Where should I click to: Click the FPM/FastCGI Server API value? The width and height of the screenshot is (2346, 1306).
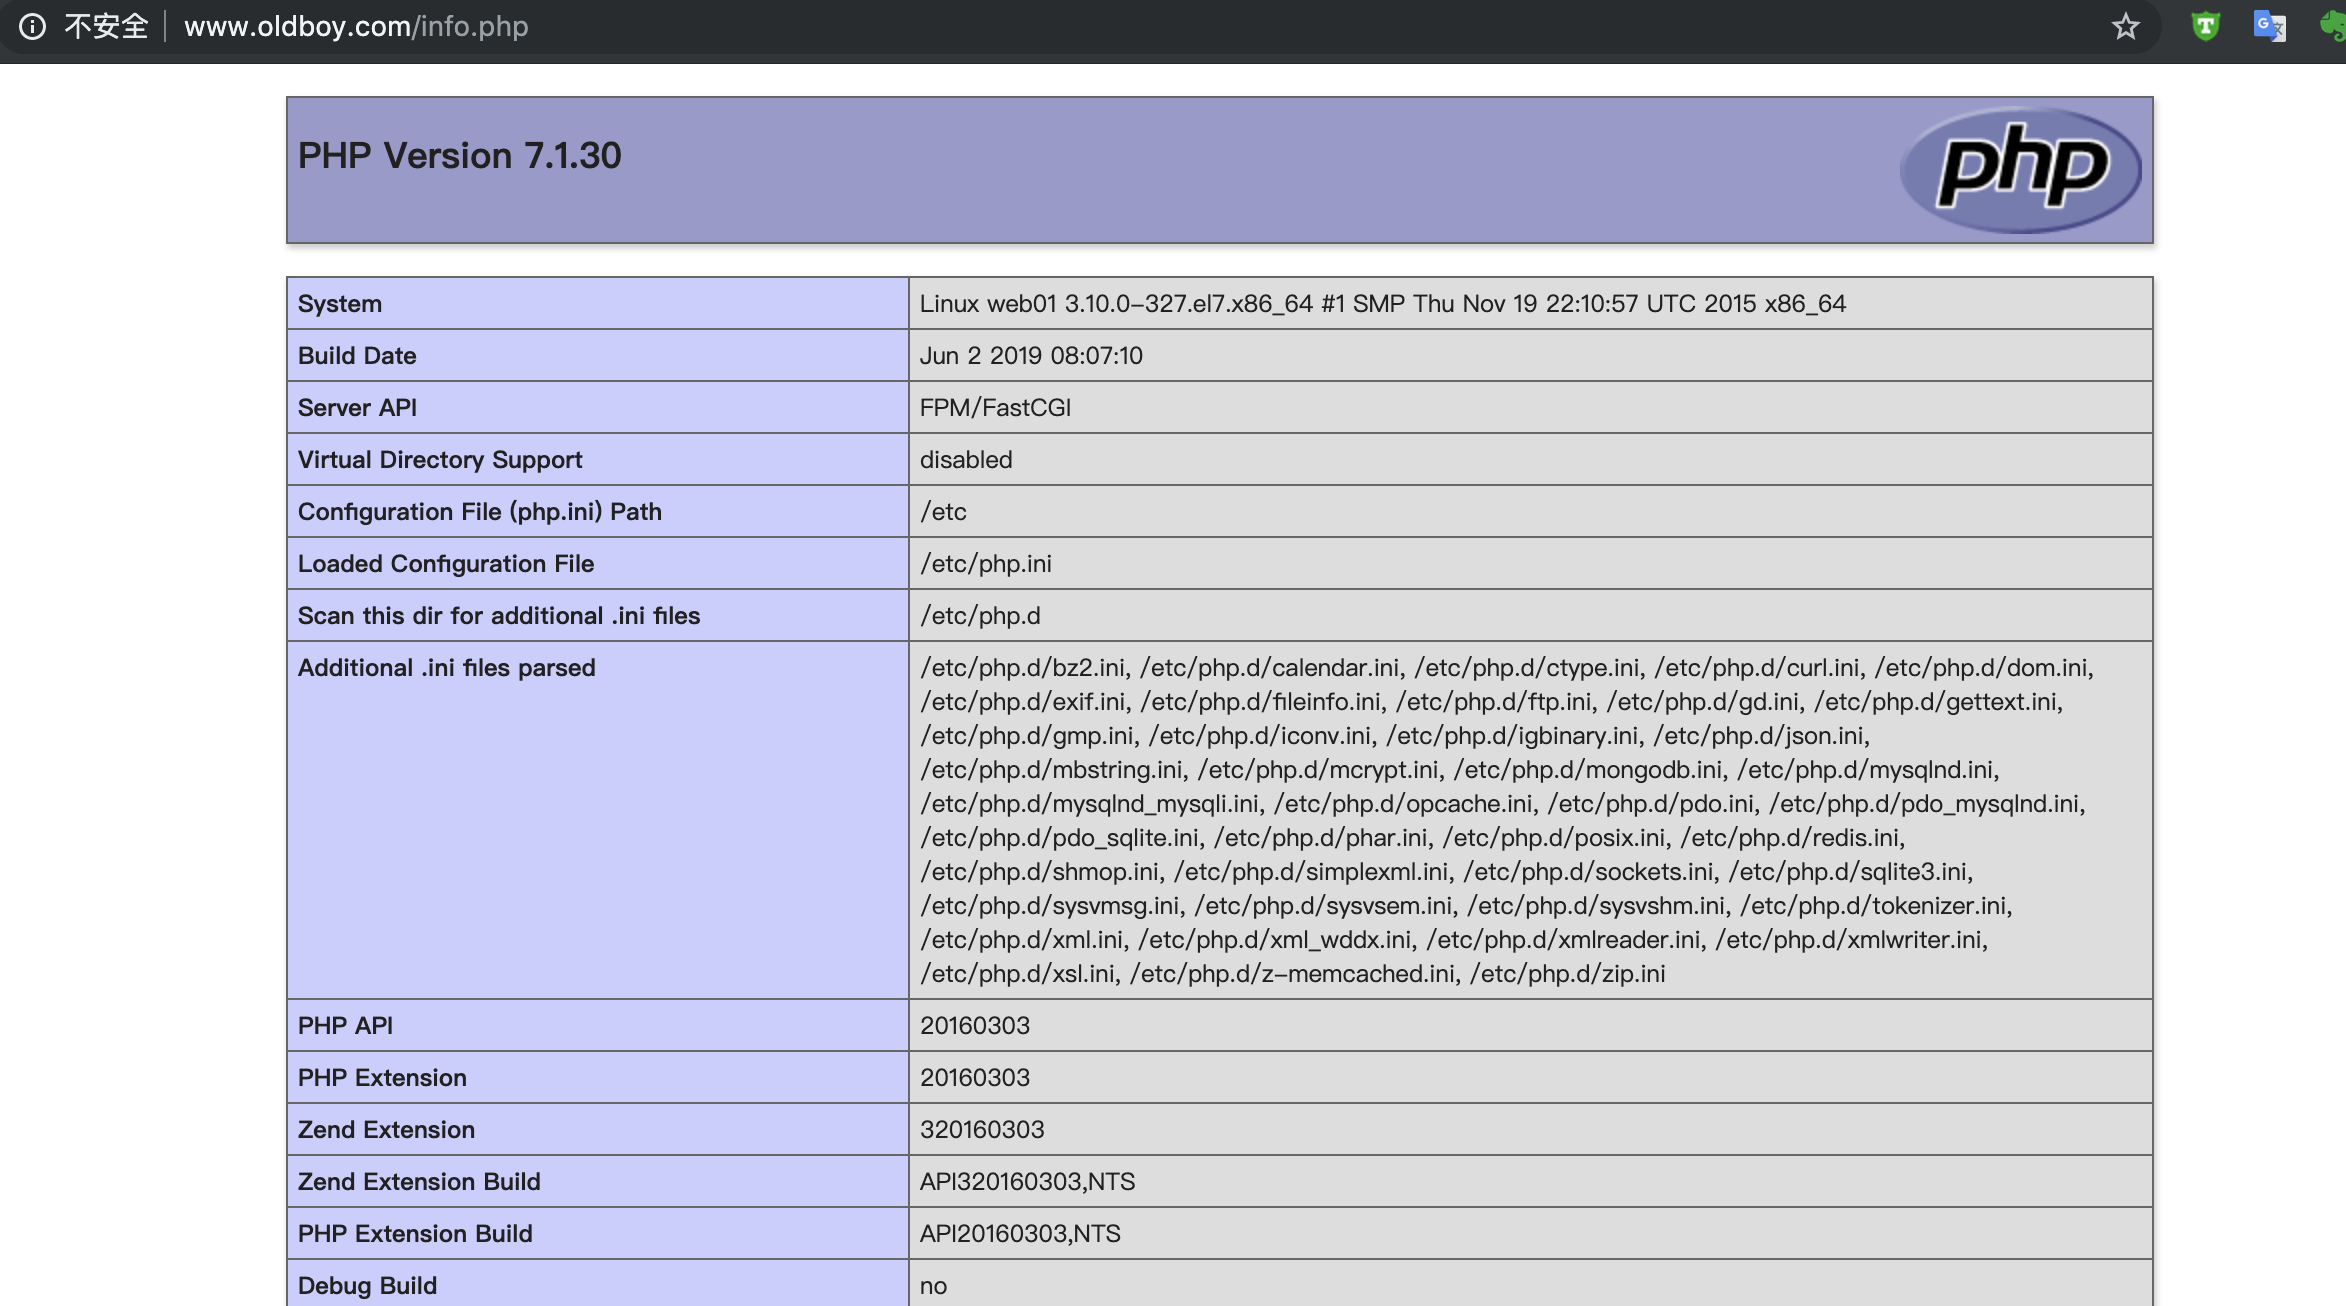995,408
